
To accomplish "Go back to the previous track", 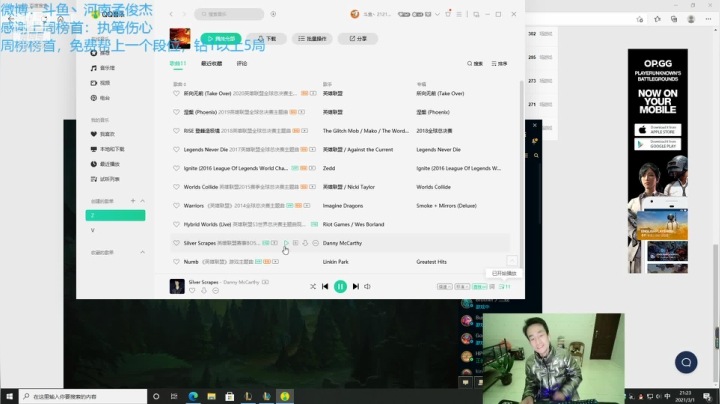I will (325, 286).
